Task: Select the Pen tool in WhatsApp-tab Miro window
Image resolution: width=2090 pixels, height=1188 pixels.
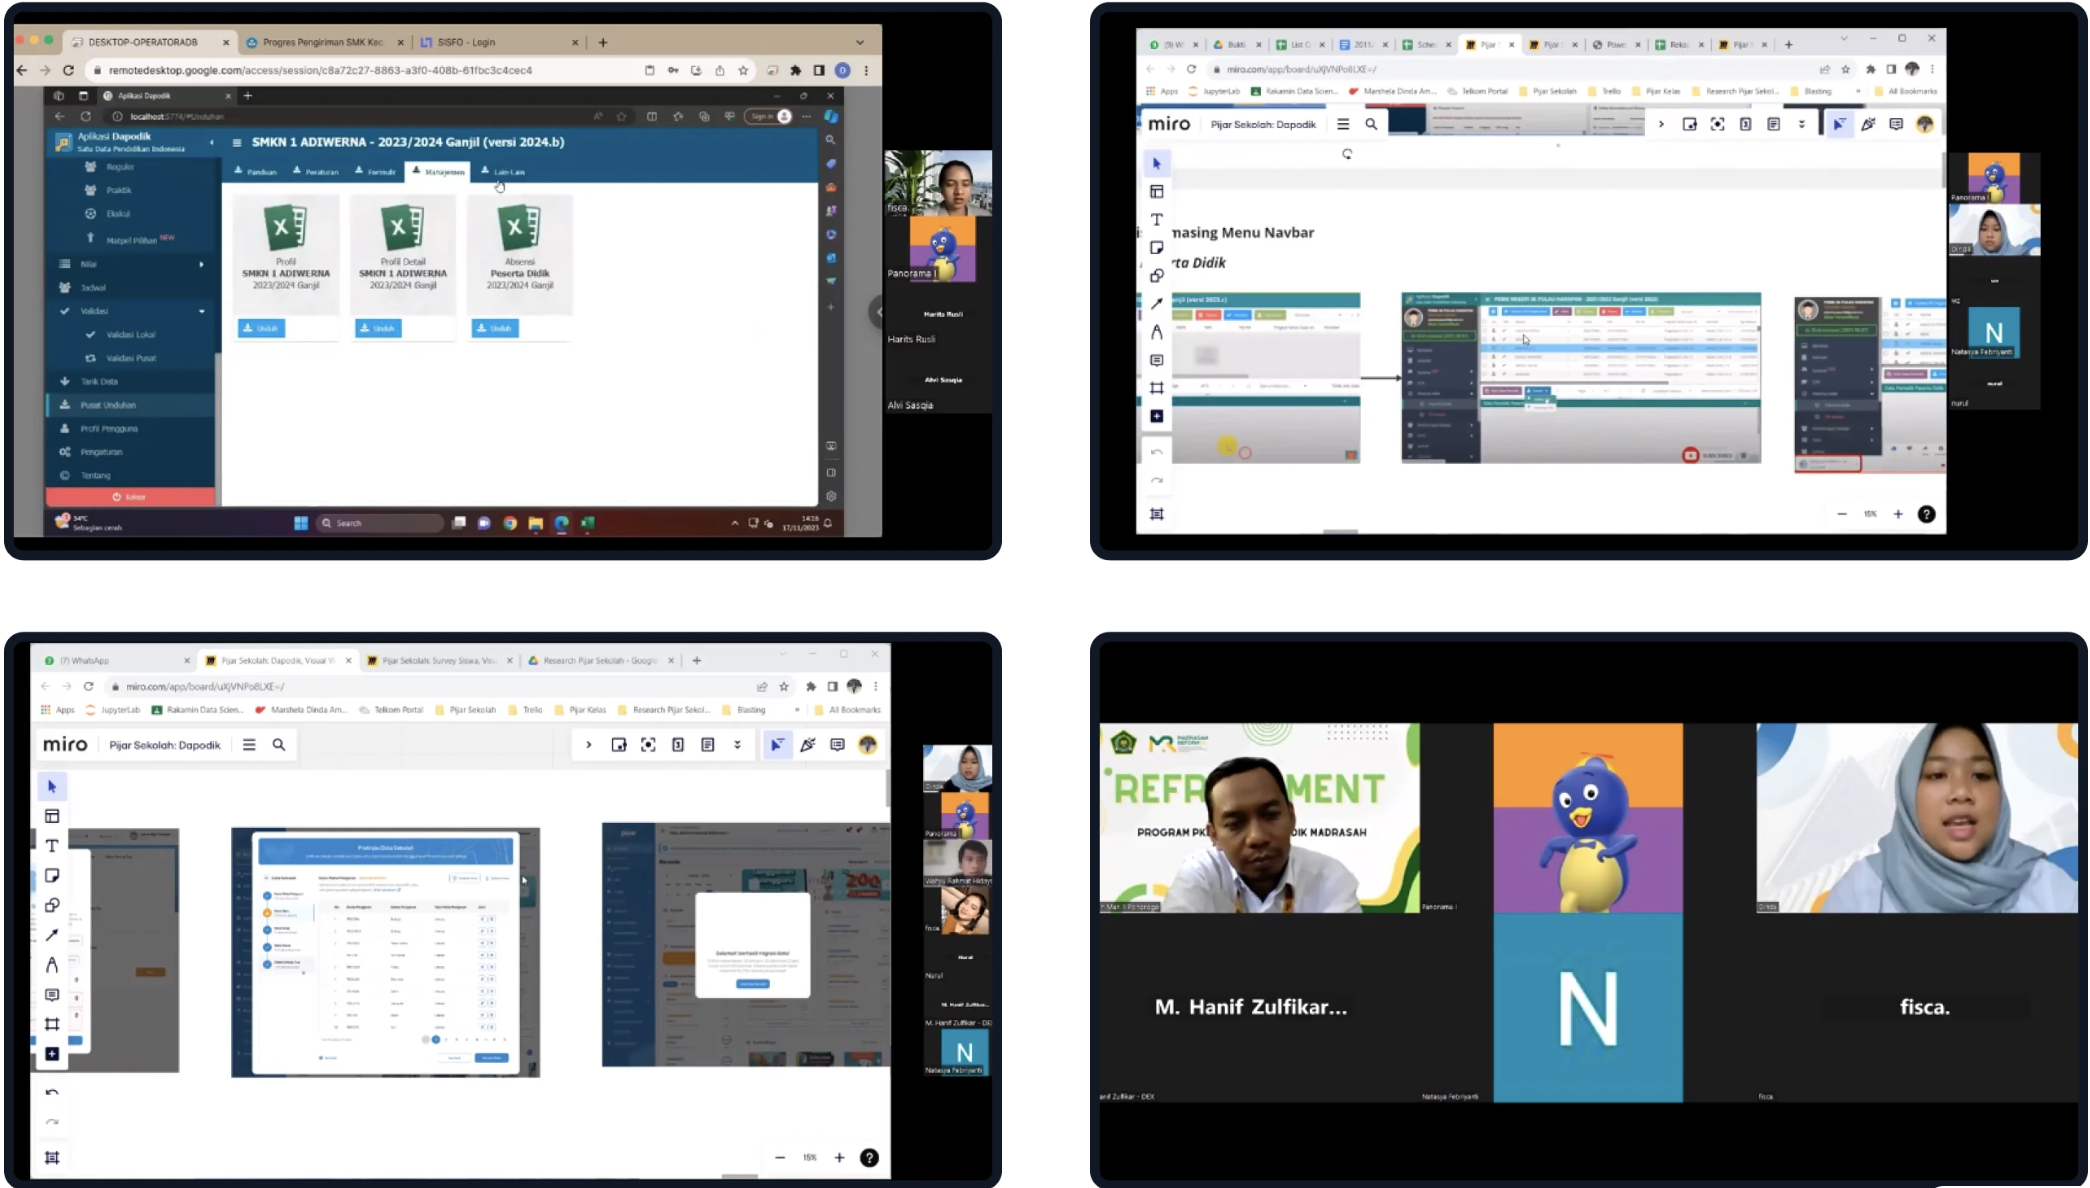Action: pyautogui.click(x=52, y=964)
